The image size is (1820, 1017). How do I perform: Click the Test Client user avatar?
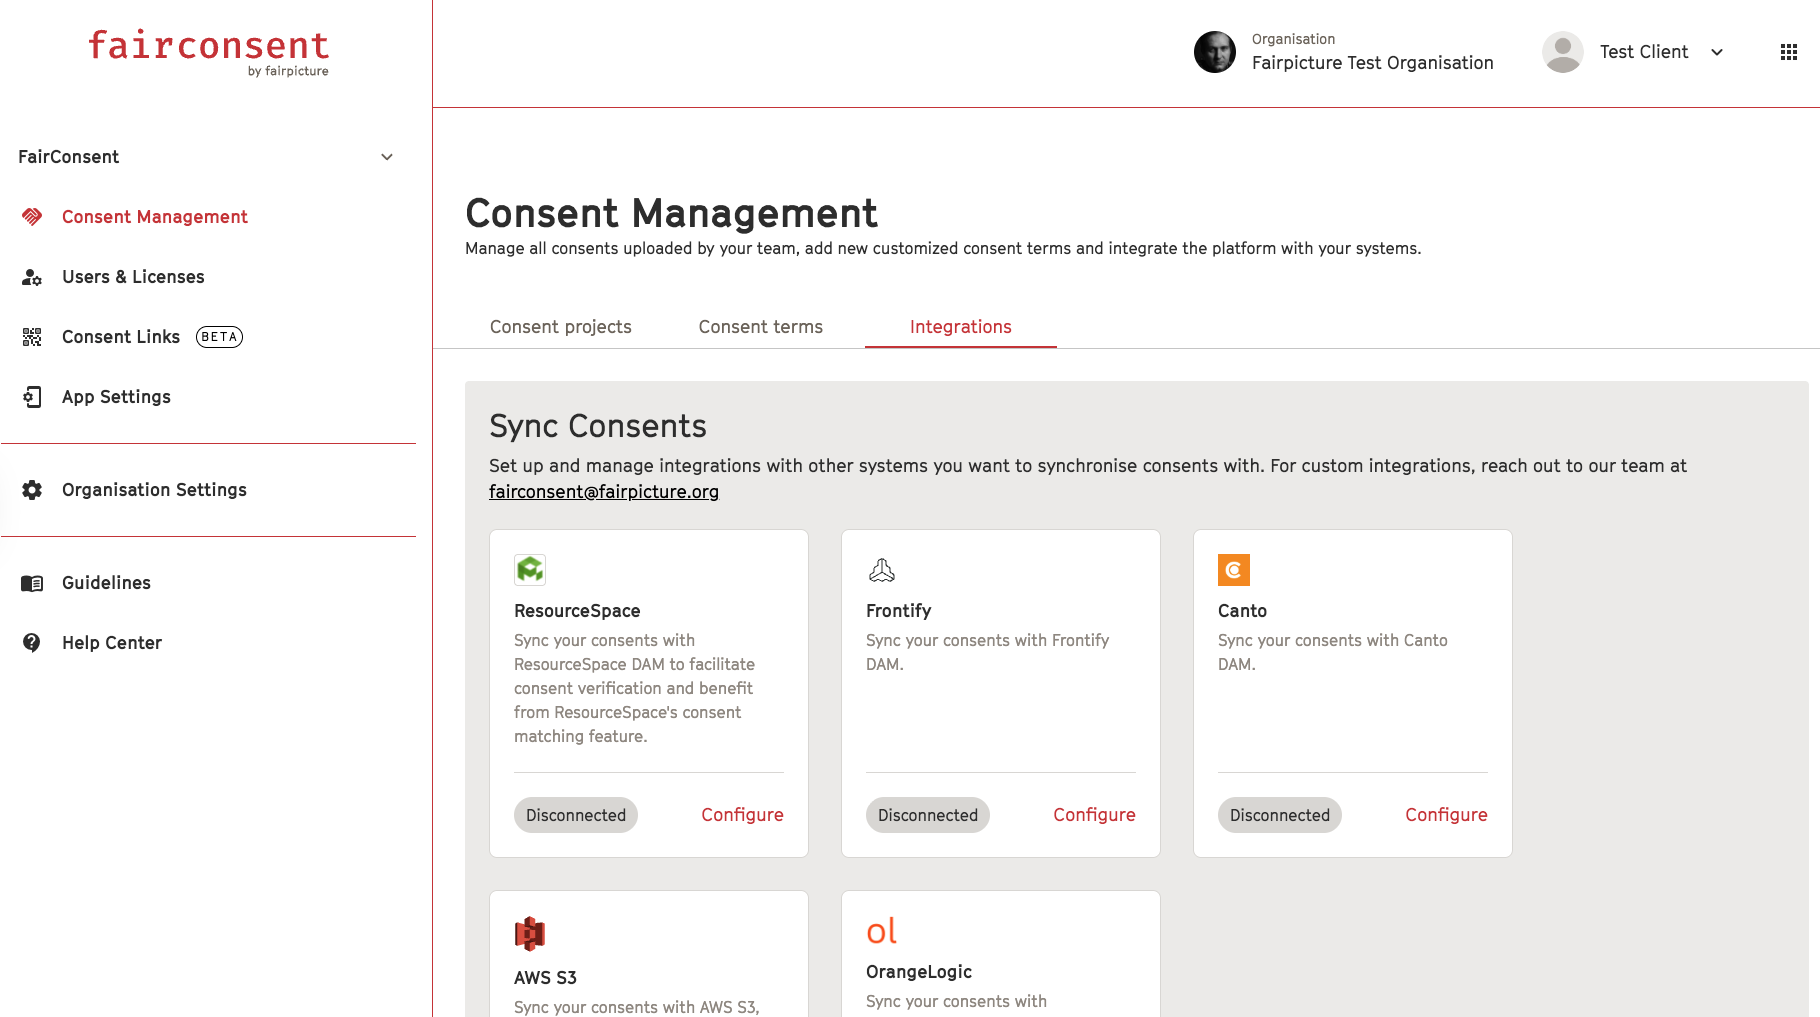tap(1563, 52)
